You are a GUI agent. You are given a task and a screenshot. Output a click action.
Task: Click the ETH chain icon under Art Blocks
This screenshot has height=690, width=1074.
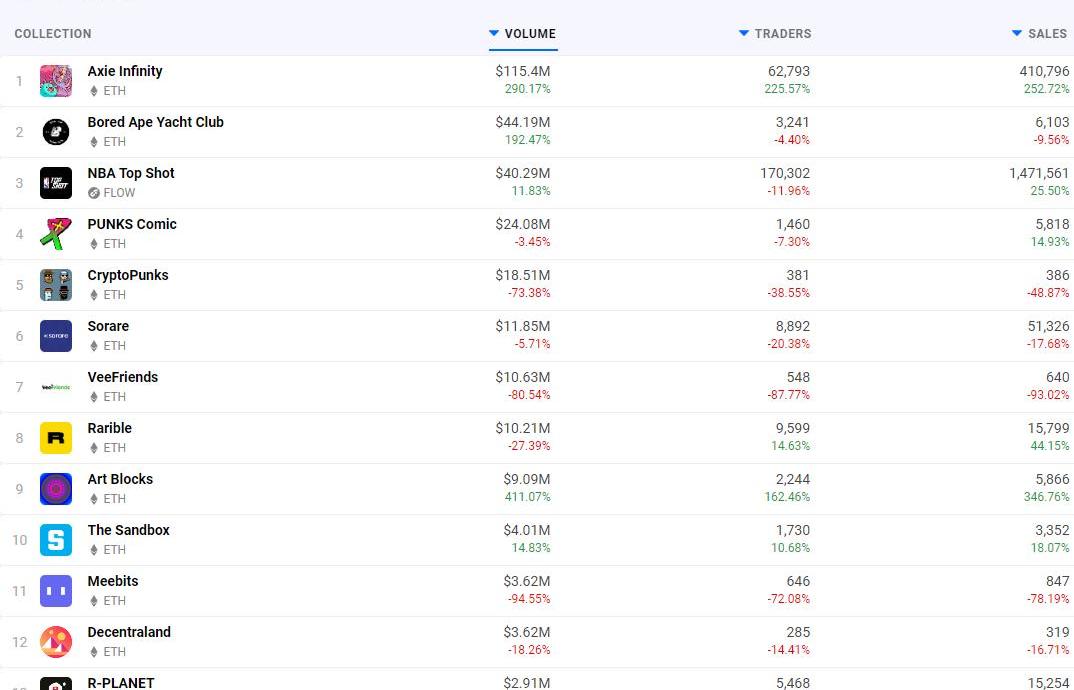tap(94, 499)
